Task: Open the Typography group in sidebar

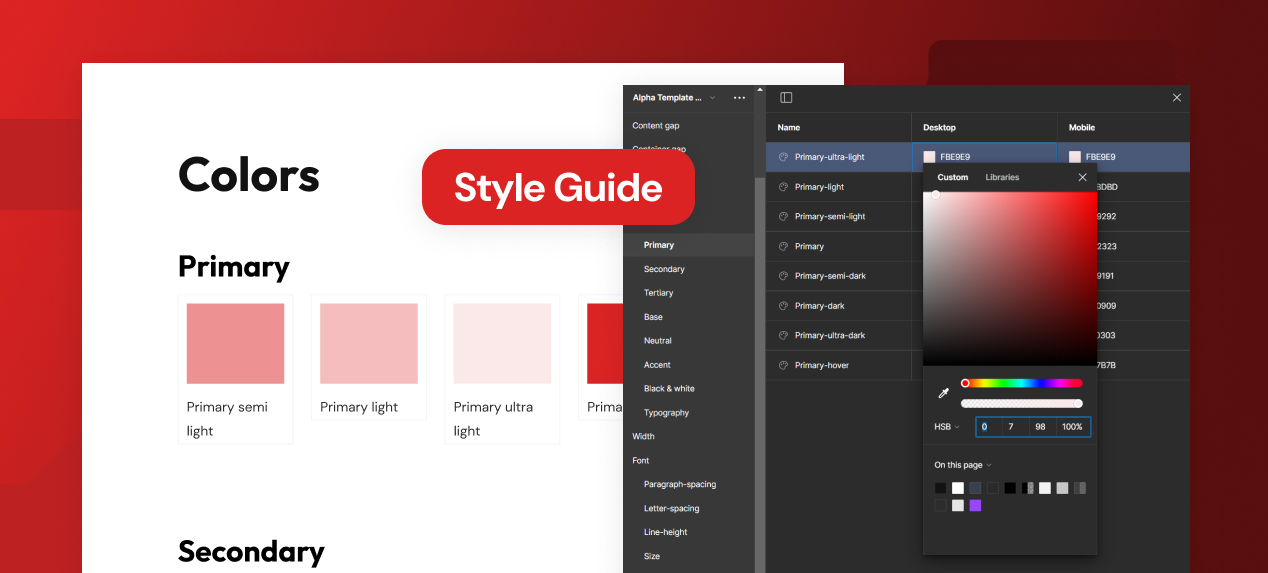Action: pos(666,413)
